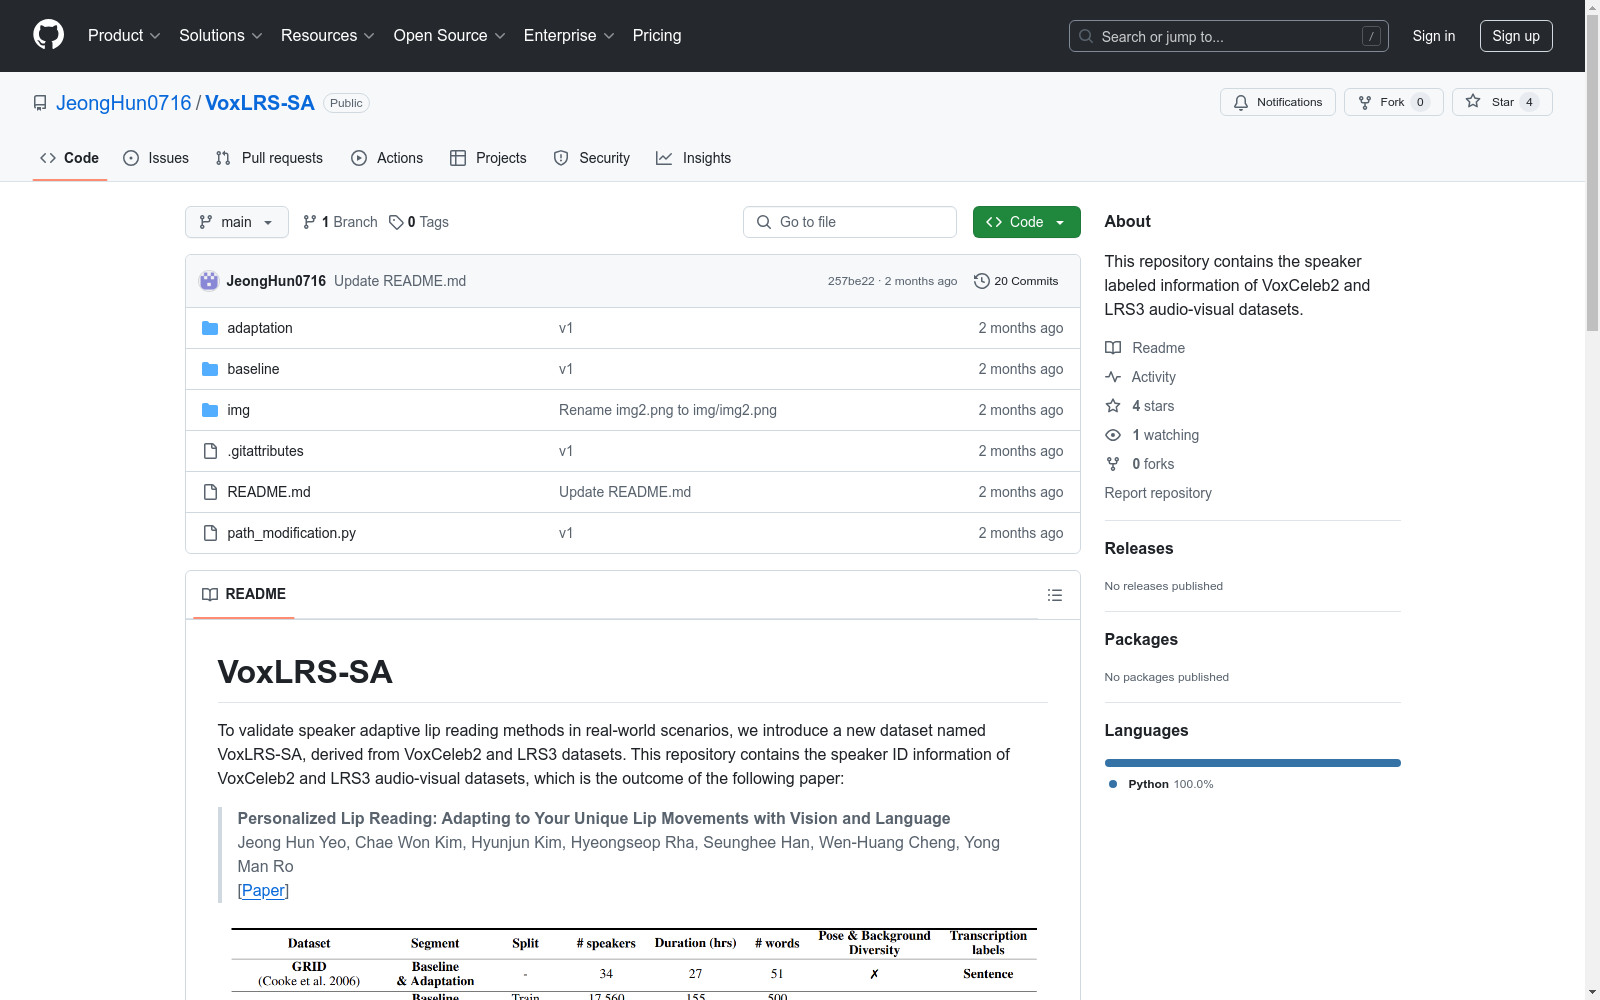Open the Update README.md commit message
The width and height of the screenshot is (1600, 1000).
click(x=400, y=281)
